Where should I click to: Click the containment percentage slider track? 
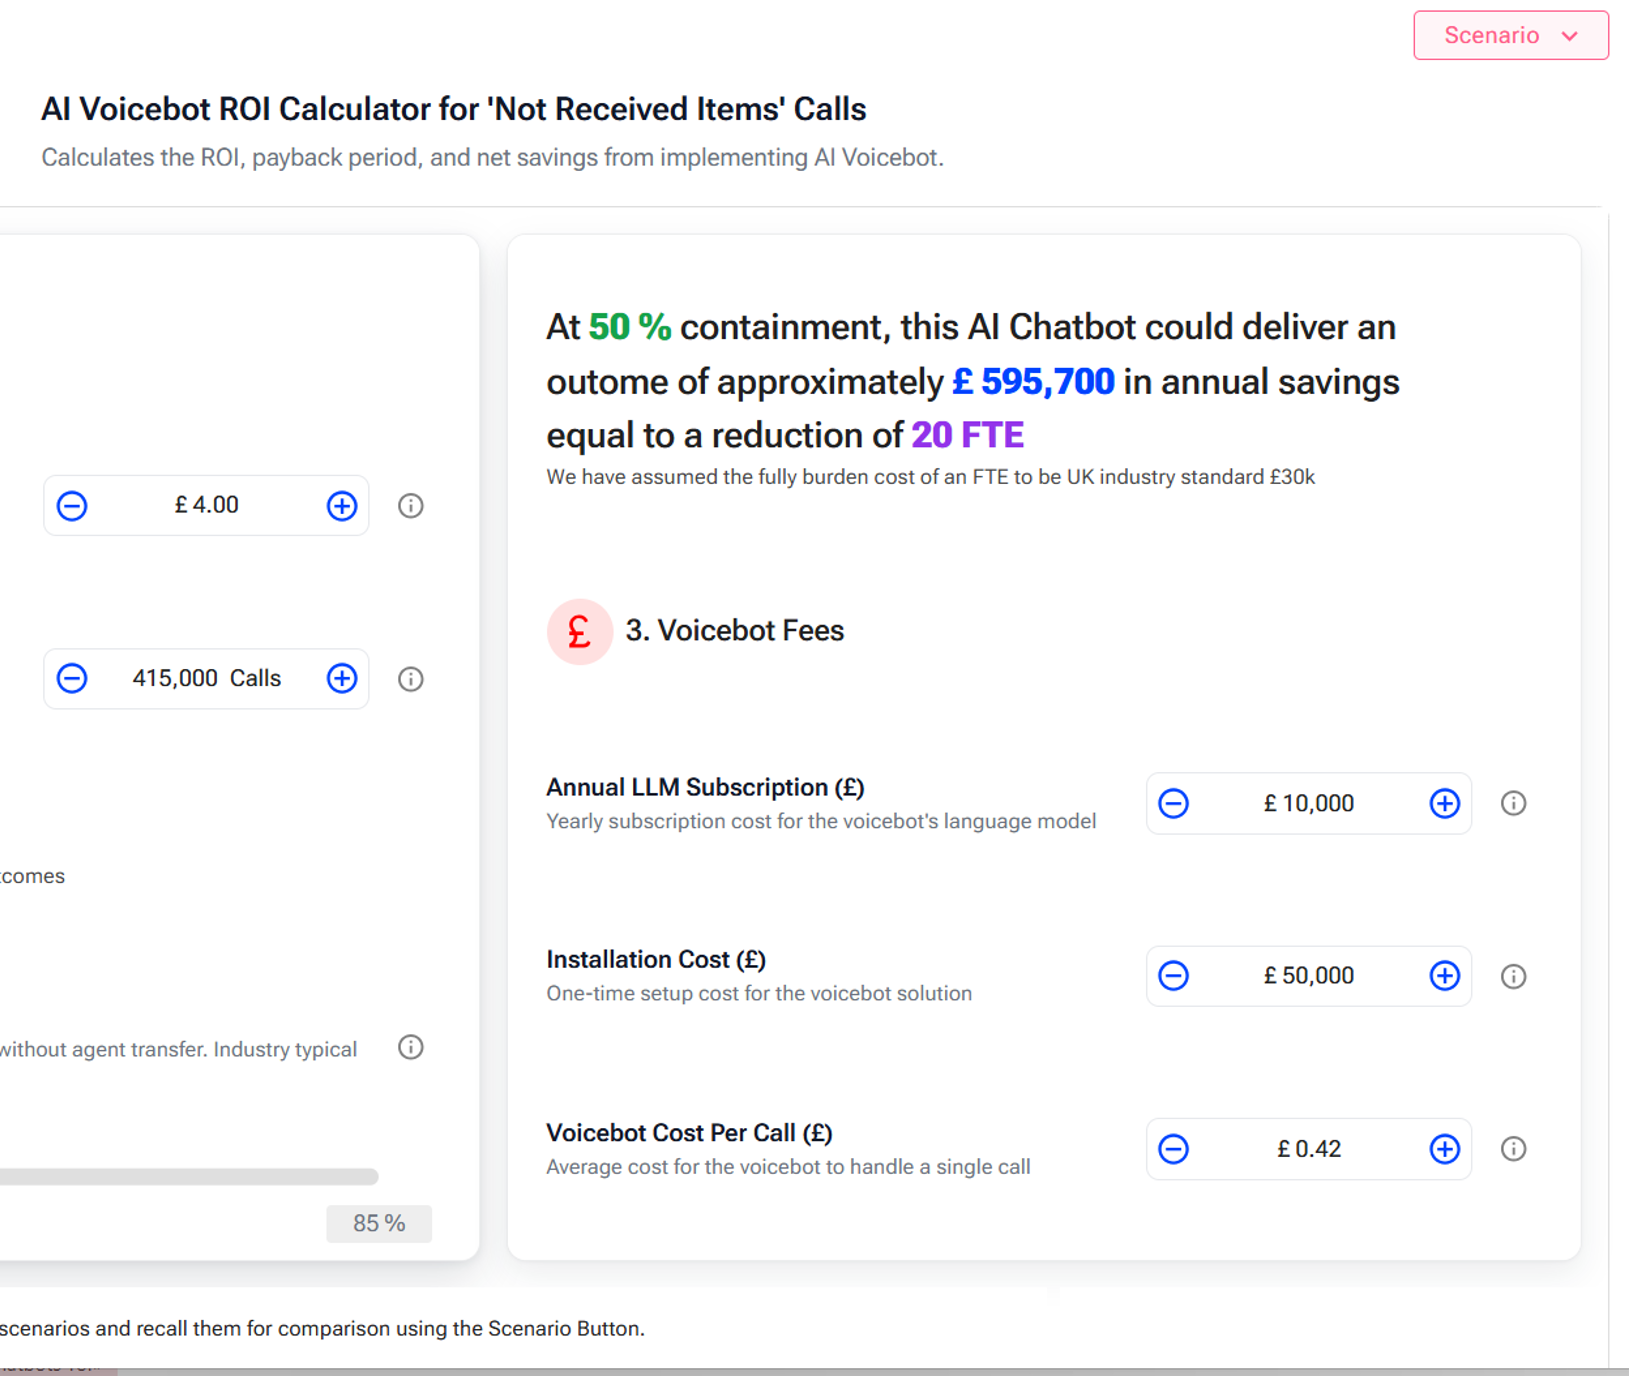point(189,1177)
